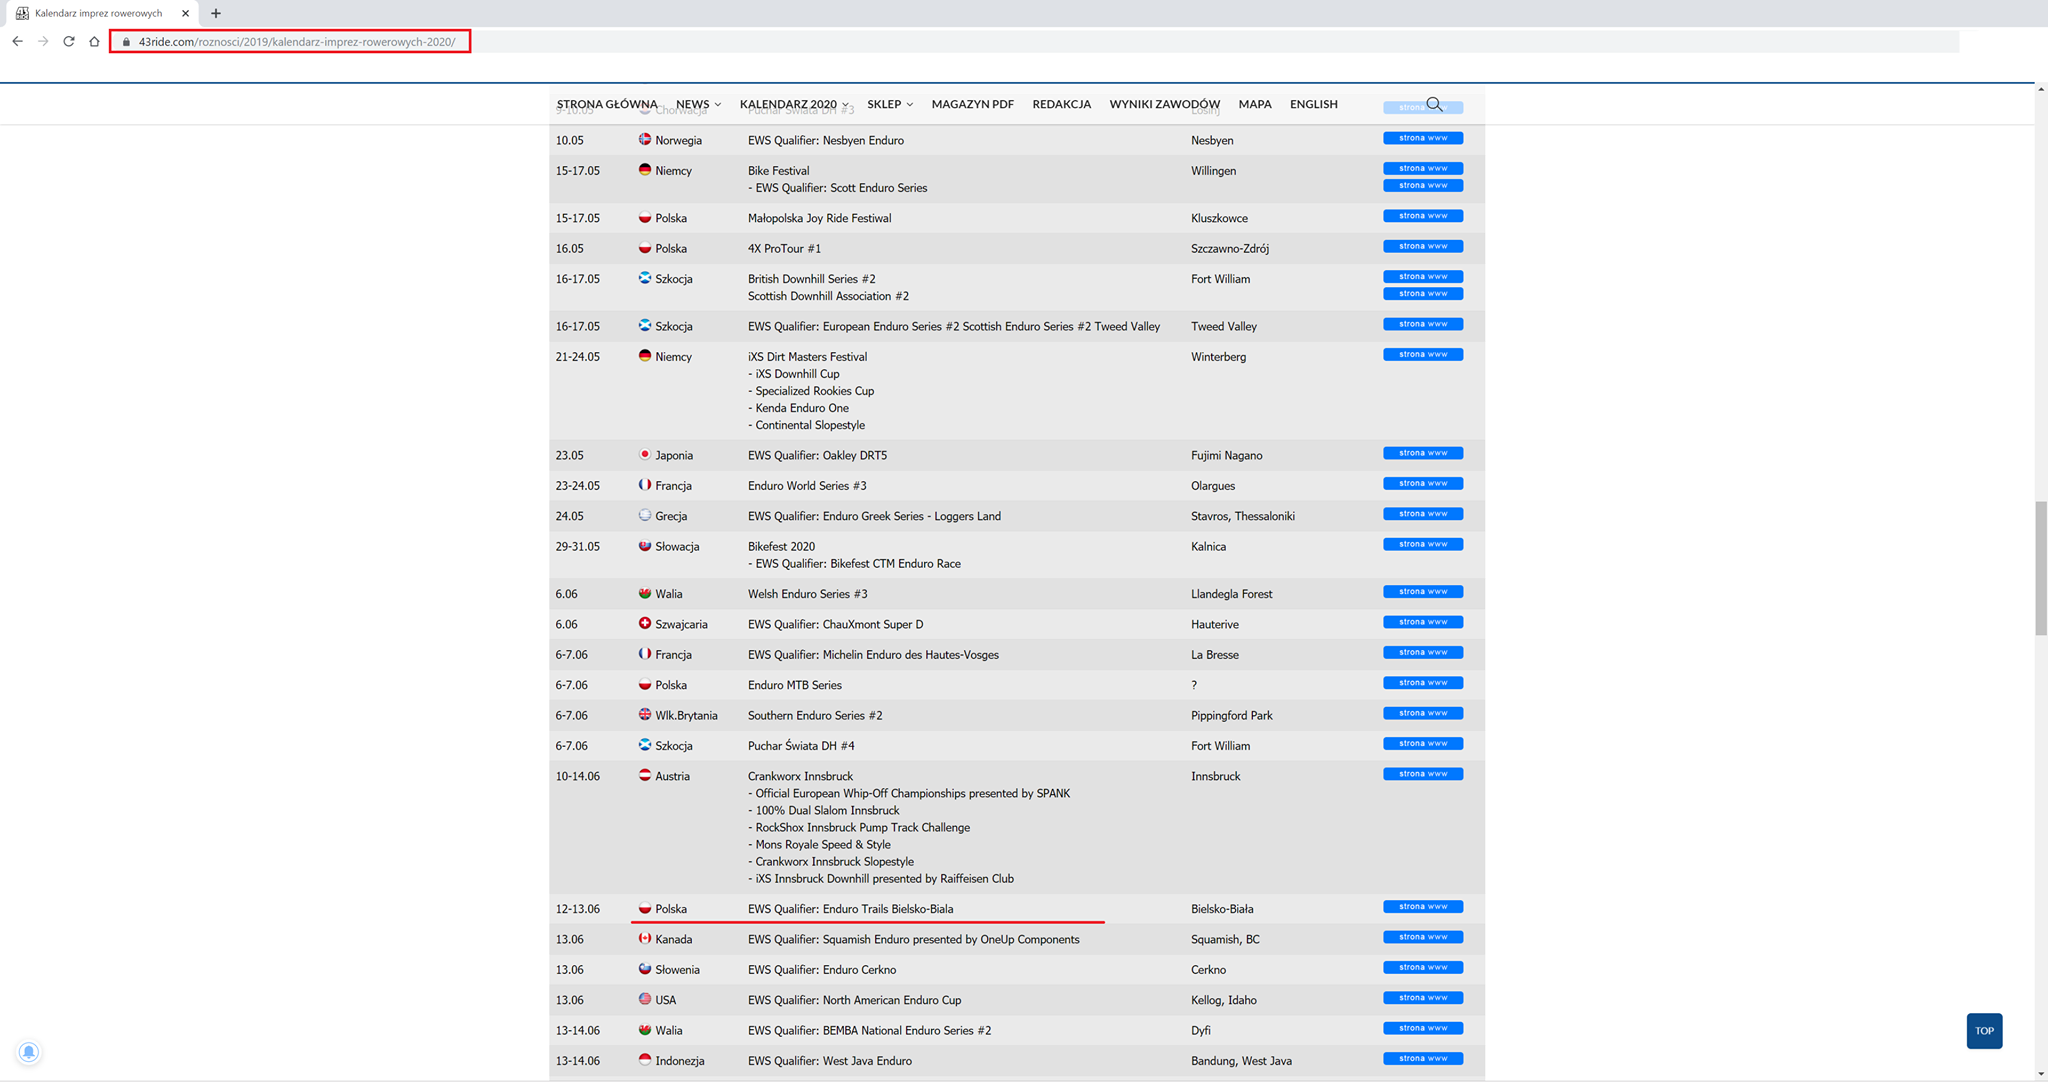Click the Grecja flag icon
This screenshot has height=1082, width=2048.
645,515
